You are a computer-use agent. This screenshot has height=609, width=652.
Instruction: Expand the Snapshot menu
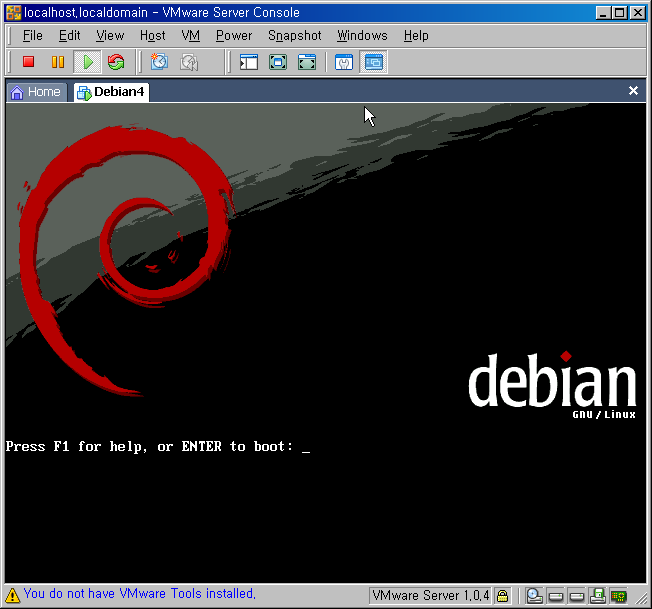tap(294, 35)
